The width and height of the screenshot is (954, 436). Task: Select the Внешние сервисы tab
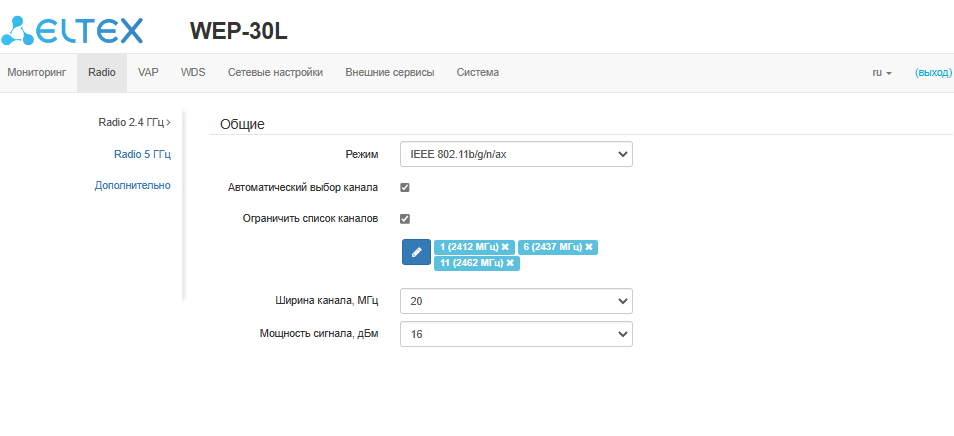[x=390, y=73]
